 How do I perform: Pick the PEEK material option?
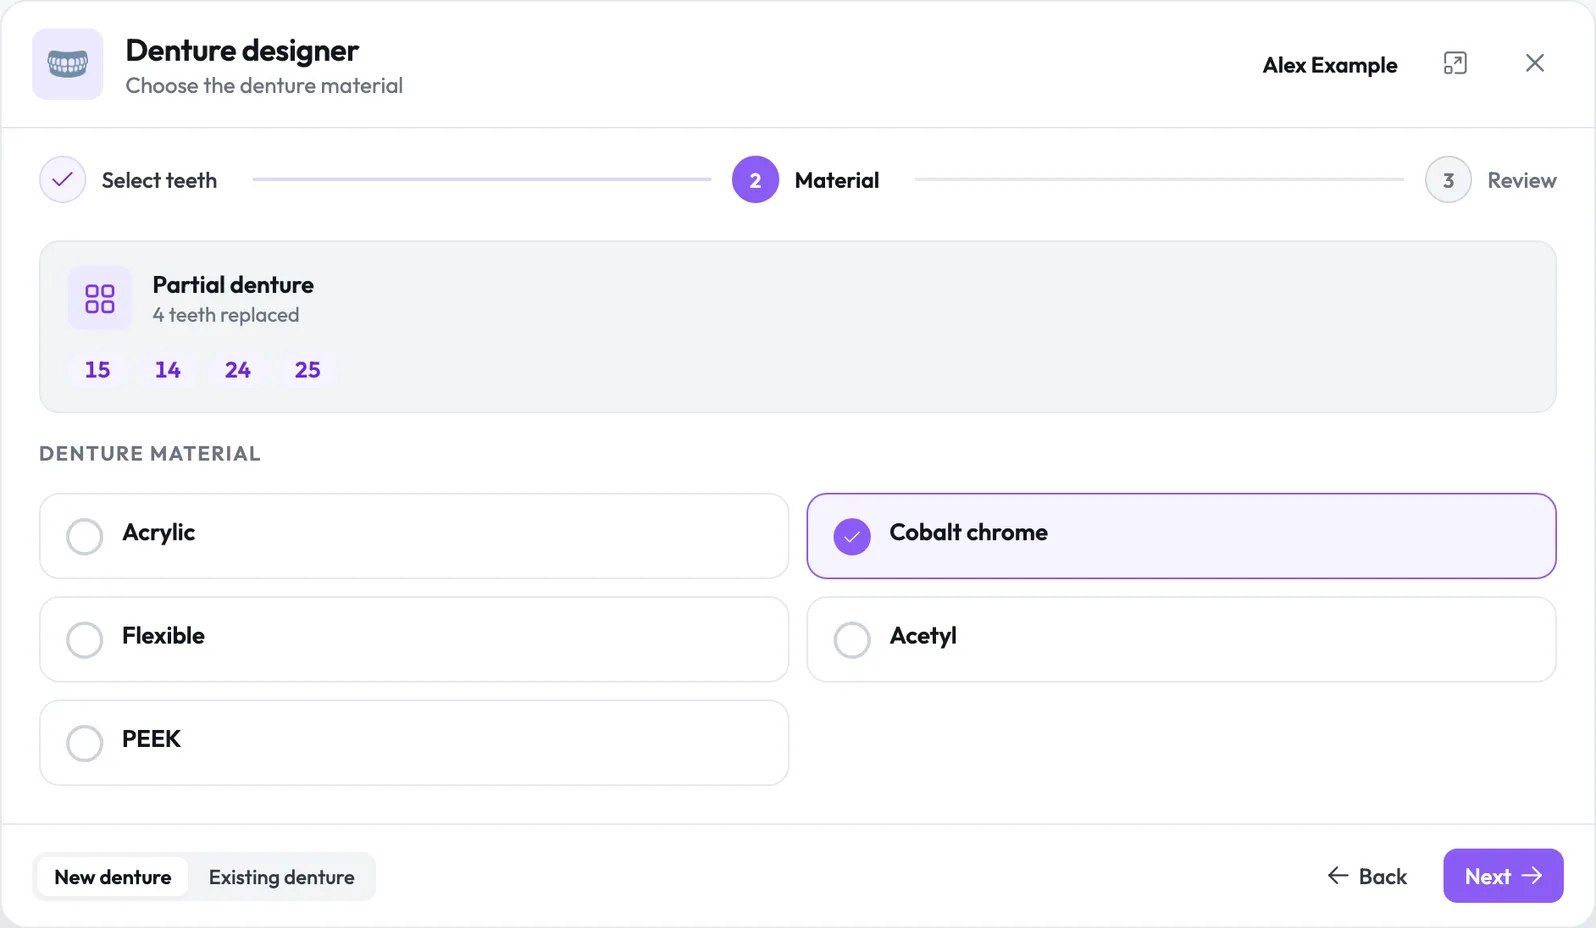coord(414,743)
